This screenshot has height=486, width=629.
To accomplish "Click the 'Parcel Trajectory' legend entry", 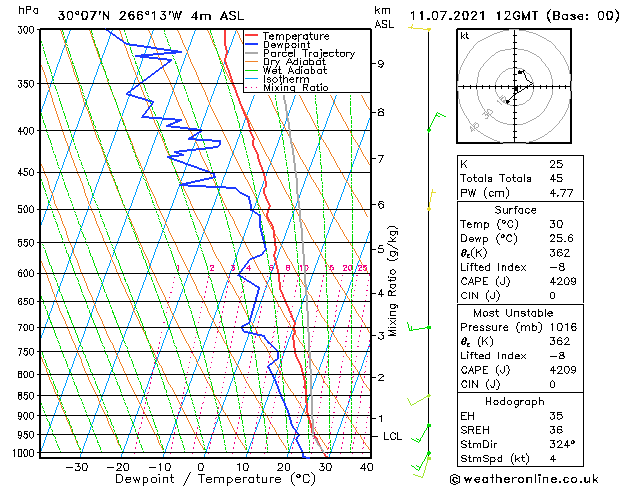I will (x=309, y=53).
